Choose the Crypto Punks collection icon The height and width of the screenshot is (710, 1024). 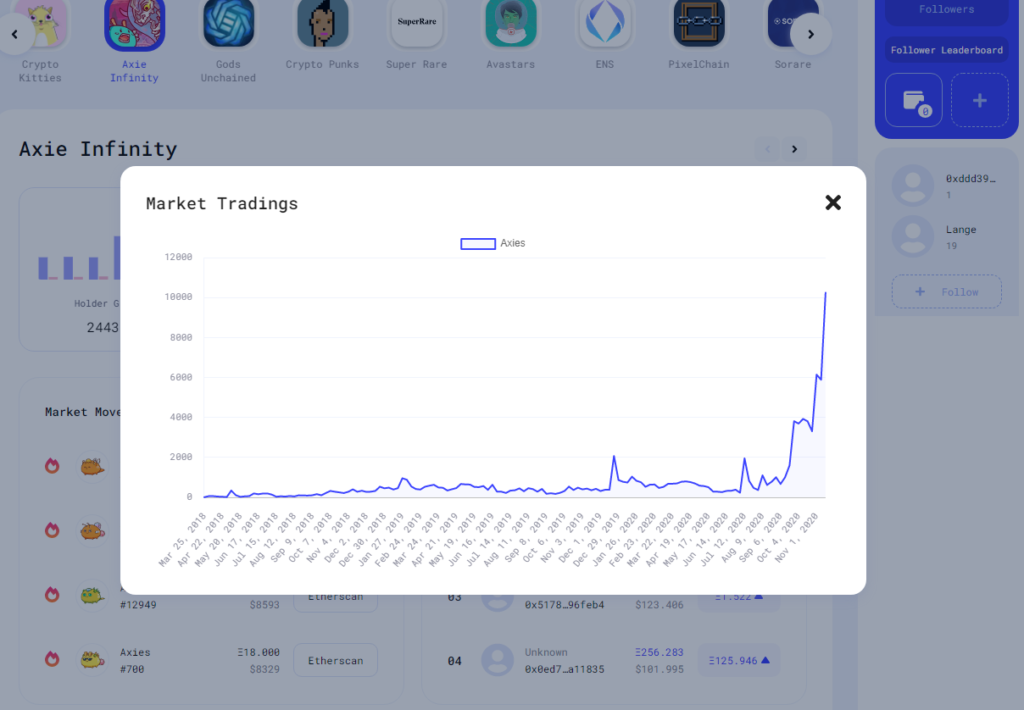coord(323,24)
